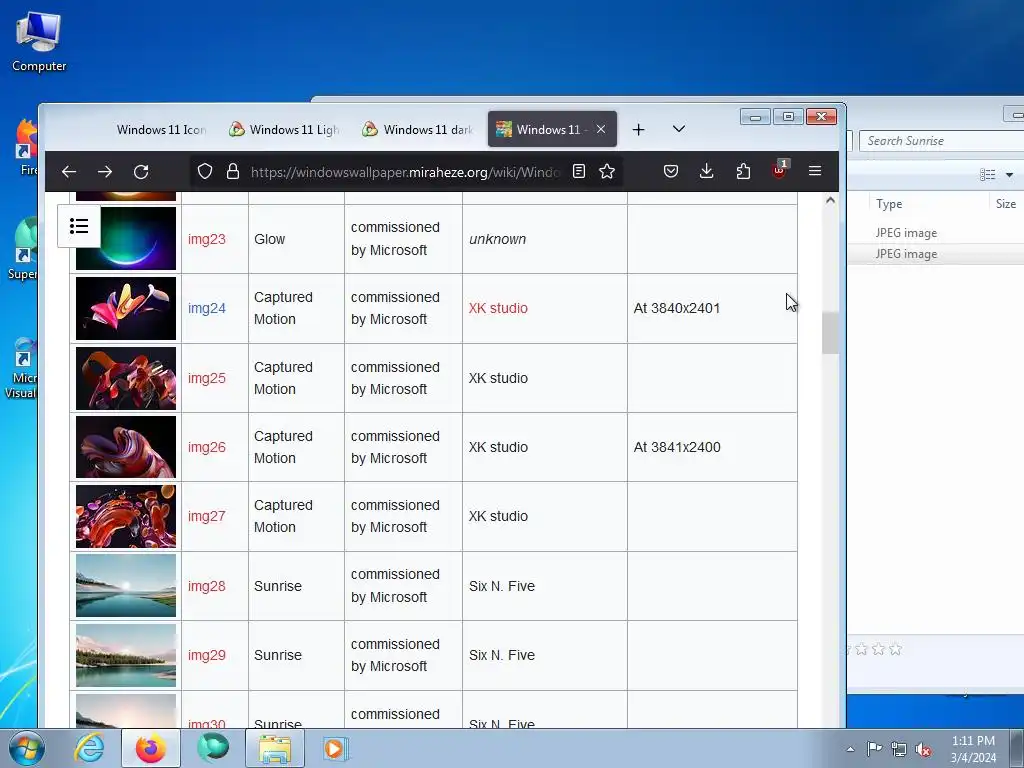
Task: Go forward with Firefox forward arrow
Action: [x=104, y=172]
